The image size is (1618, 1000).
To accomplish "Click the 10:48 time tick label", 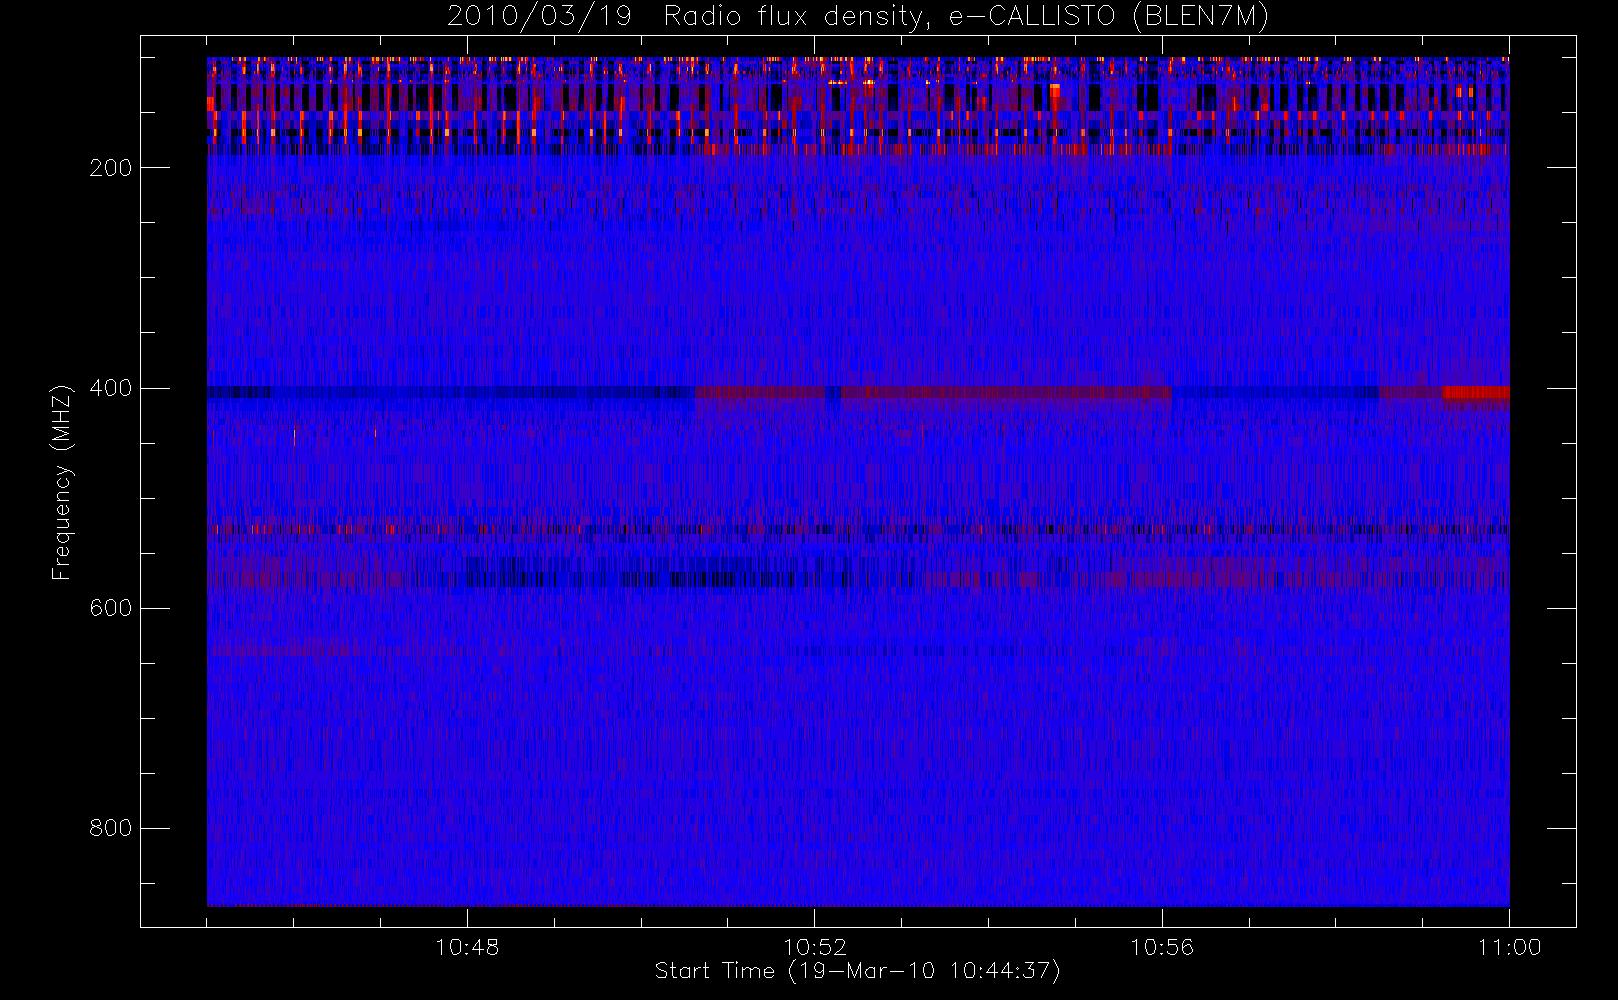I will pos(467,947).
